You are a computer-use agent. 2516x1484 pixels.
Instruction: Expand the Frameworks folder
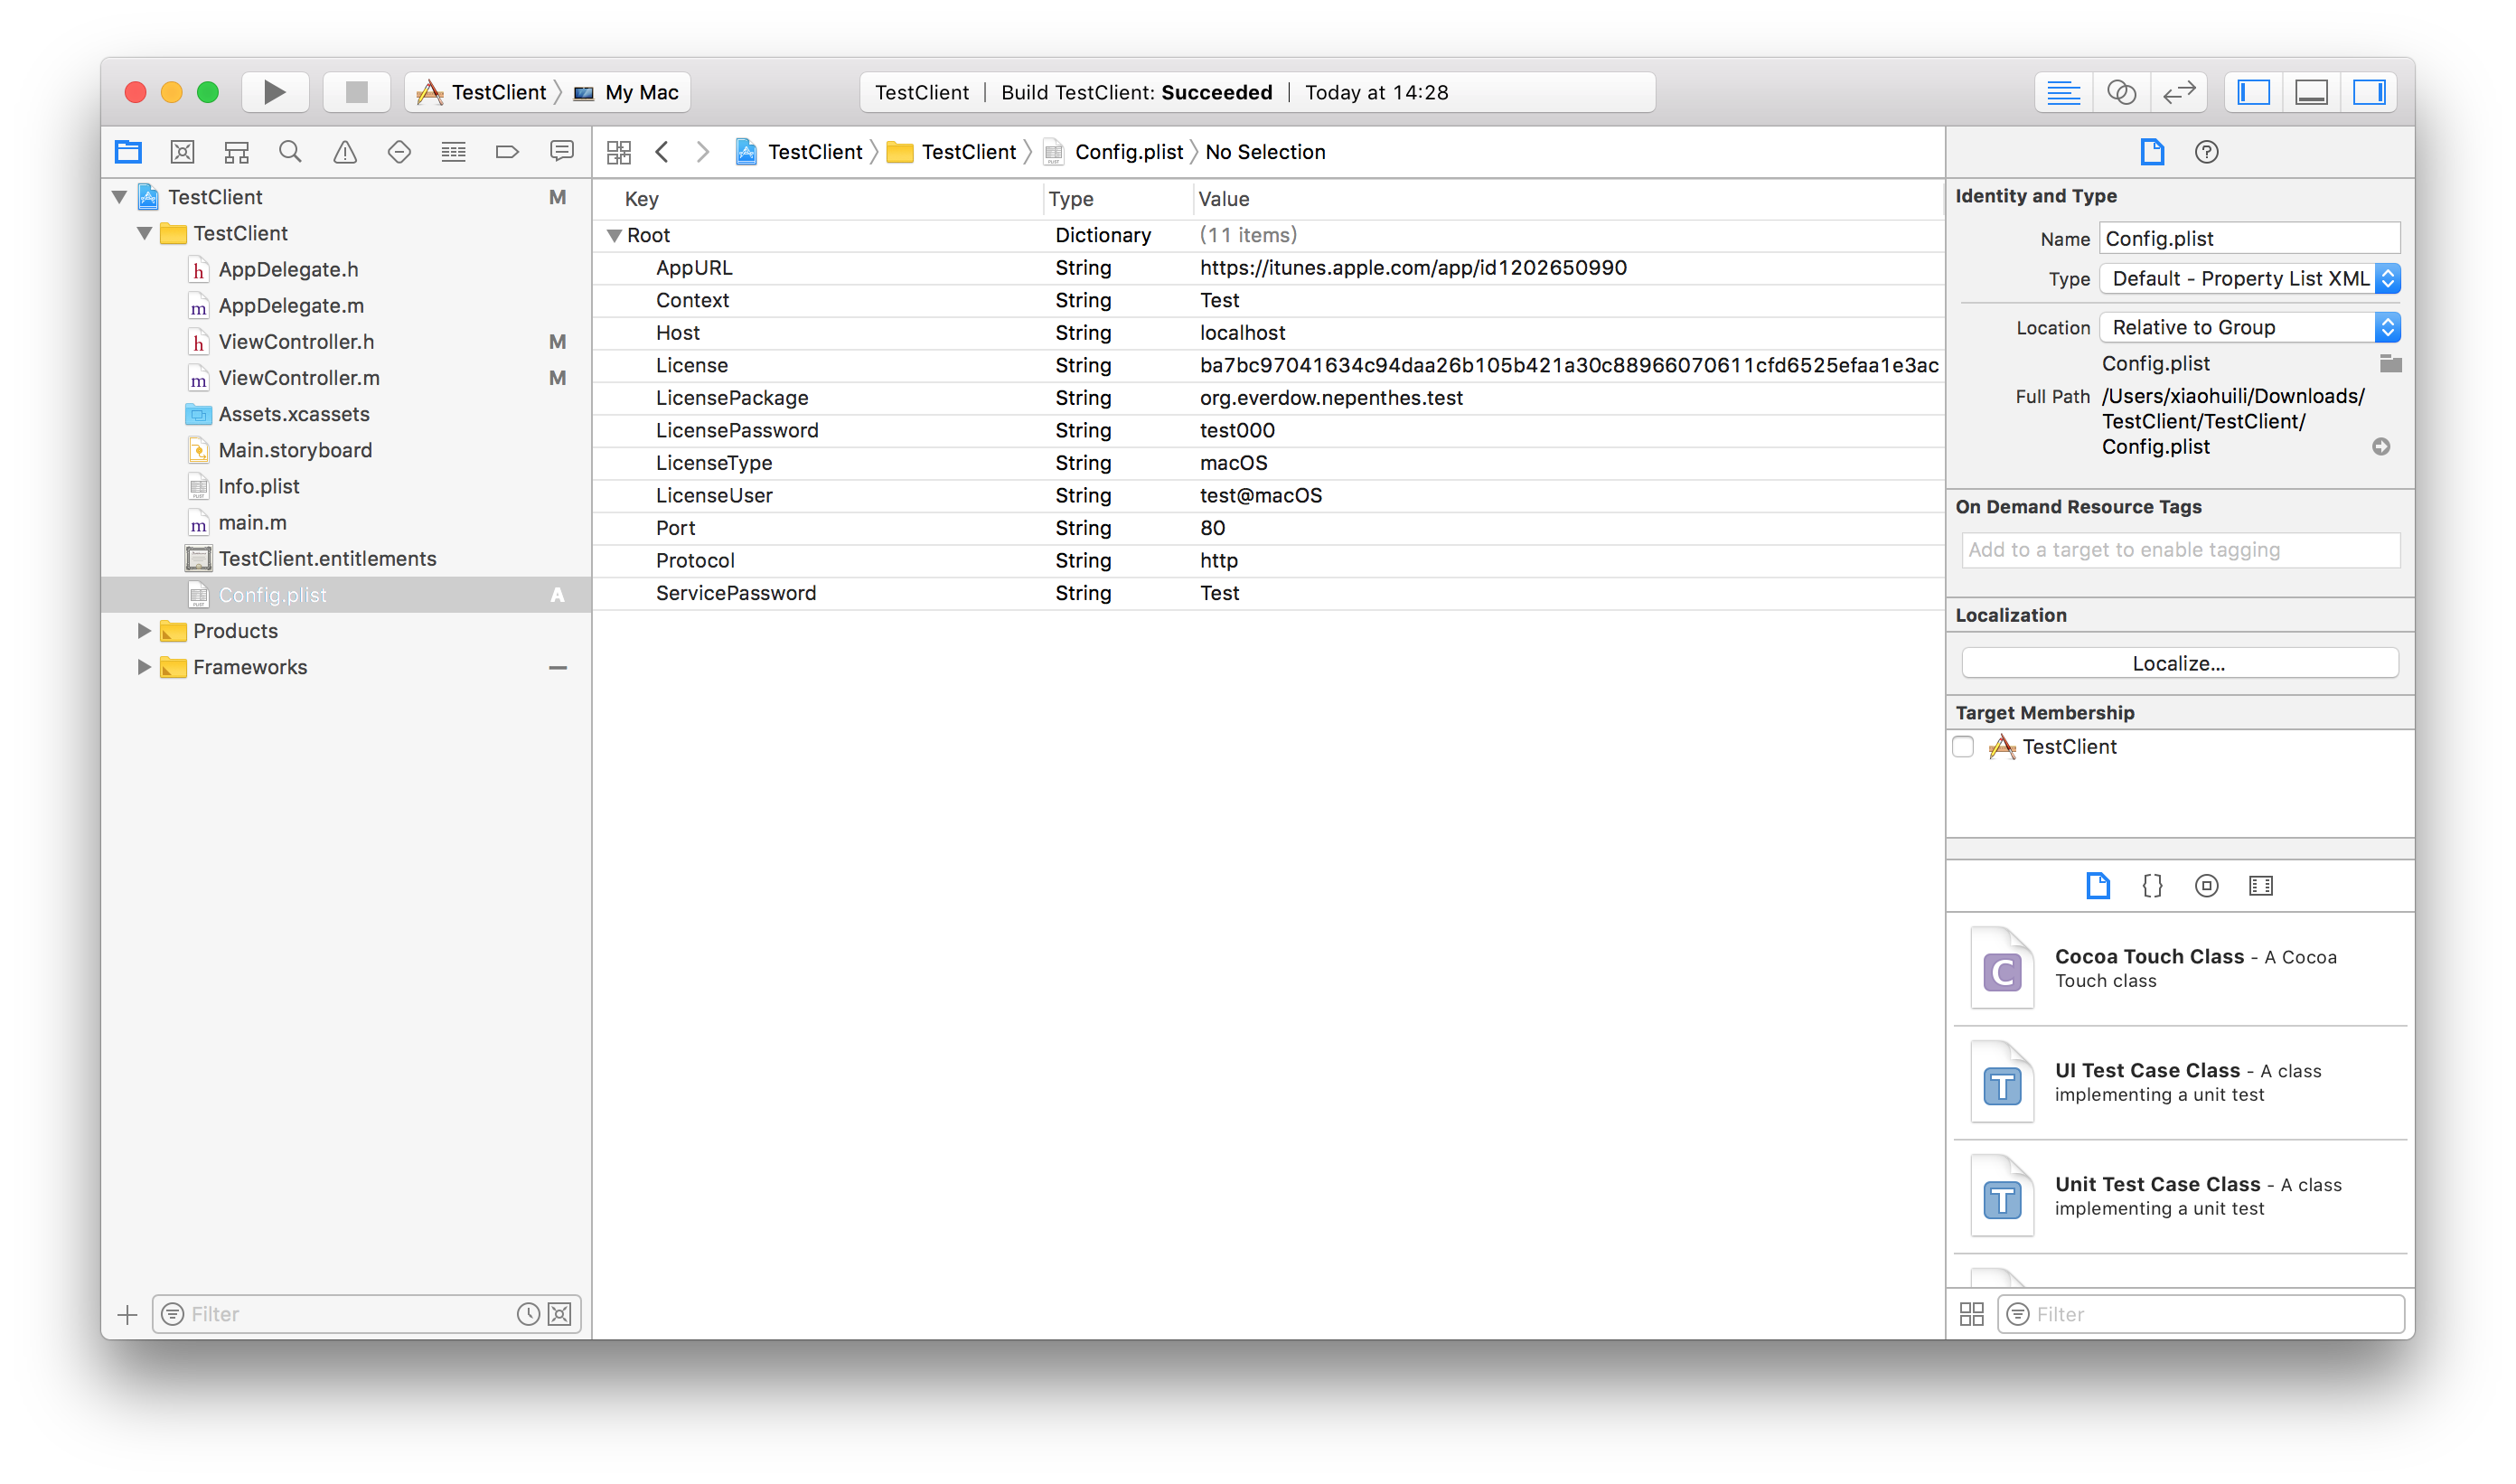click(x=144, y=667)
